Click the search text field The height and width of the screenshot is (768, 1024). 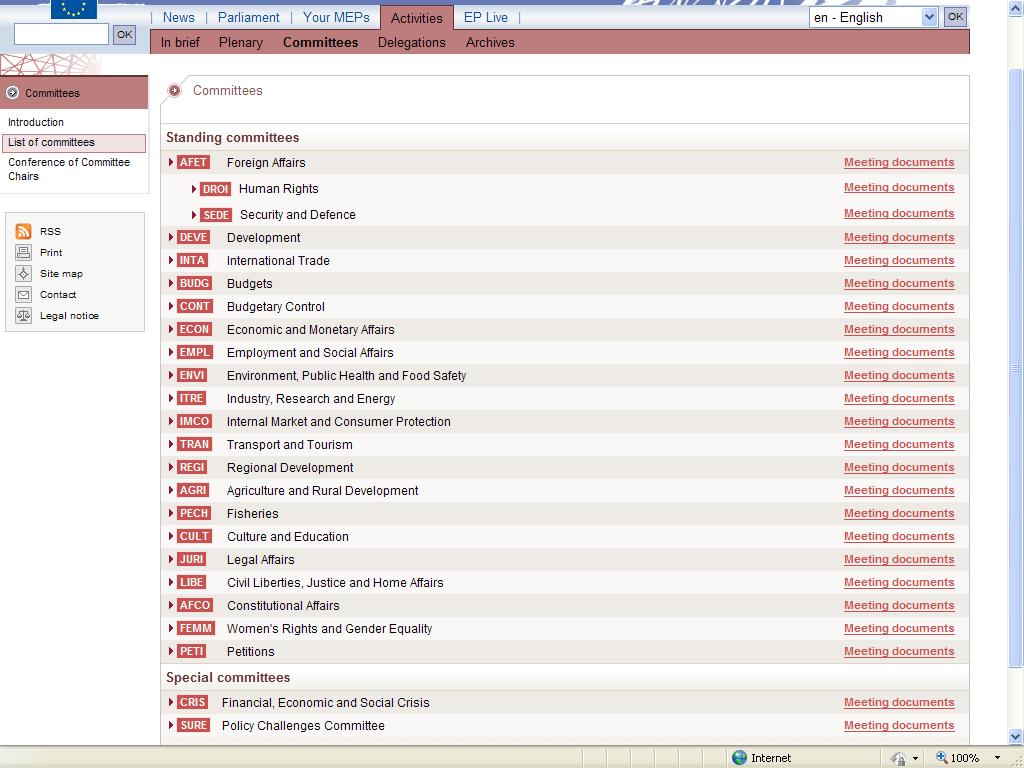click(x=61, y=34)
